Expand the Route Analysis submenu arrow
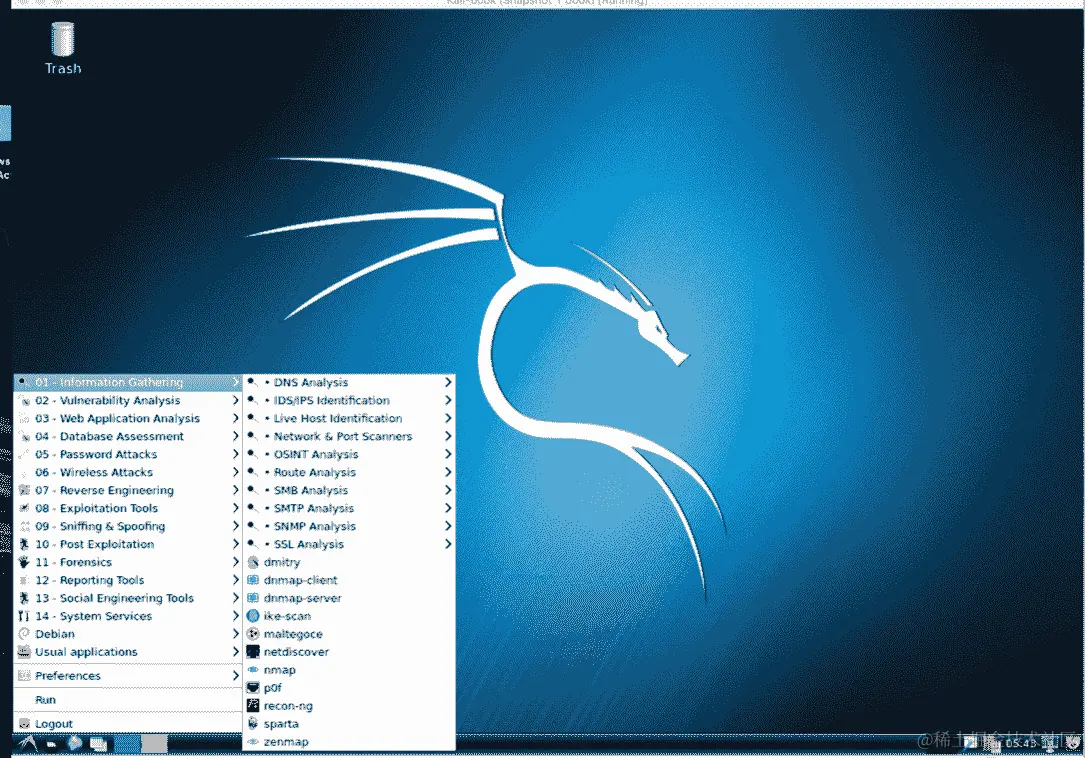The height and width of the screenshot is (758, 1085). 448,472
